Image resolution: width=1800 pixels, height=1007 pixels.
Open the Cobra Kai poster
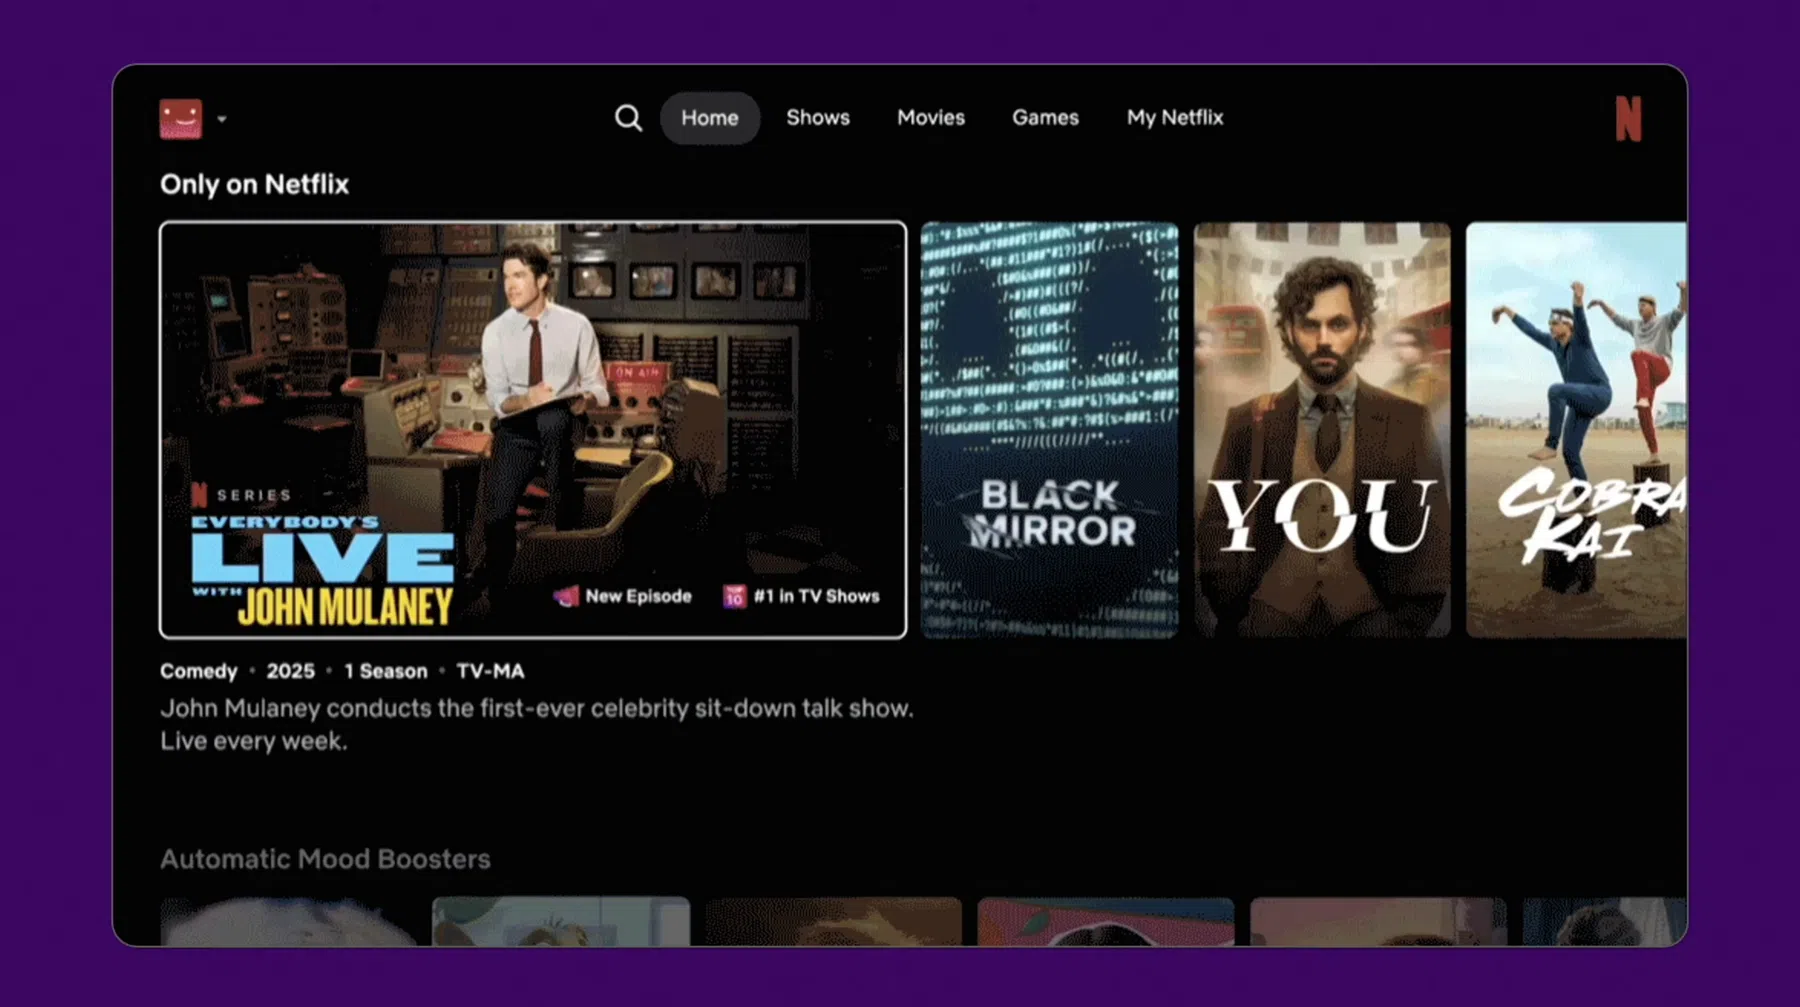pyautogui.click(x=1576, y=430)
